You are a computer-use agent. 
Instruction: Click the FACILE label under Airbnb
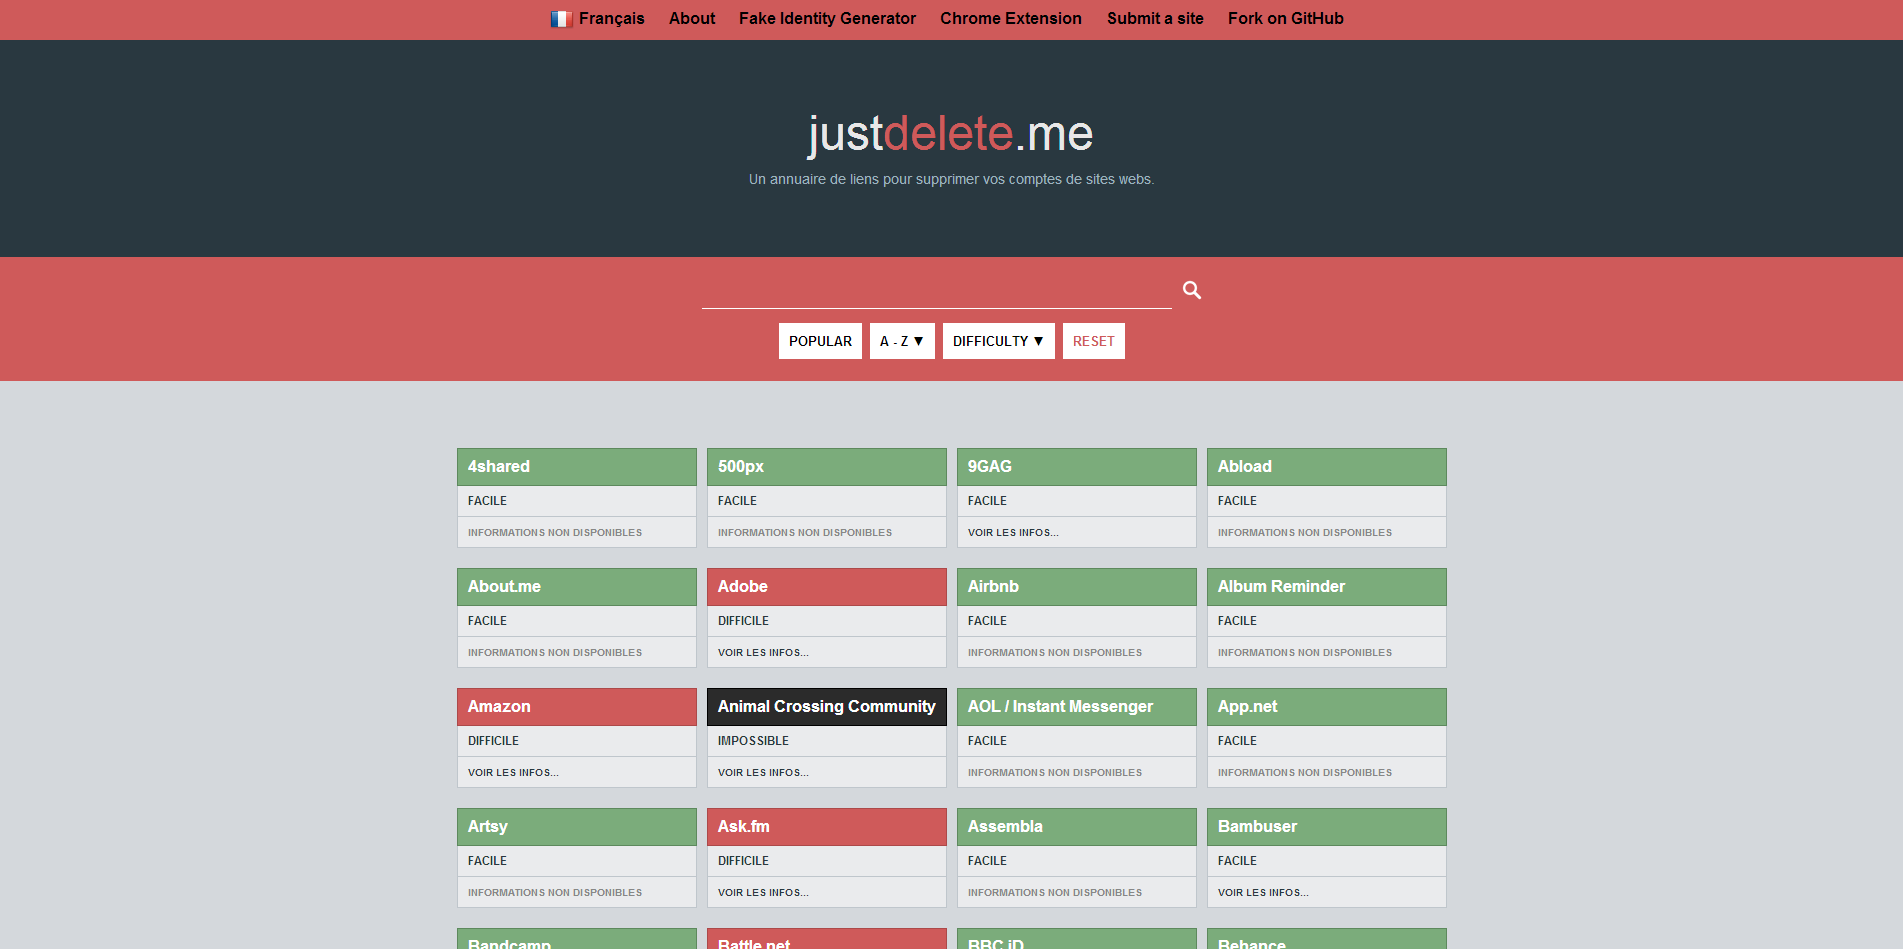(987, 621)
